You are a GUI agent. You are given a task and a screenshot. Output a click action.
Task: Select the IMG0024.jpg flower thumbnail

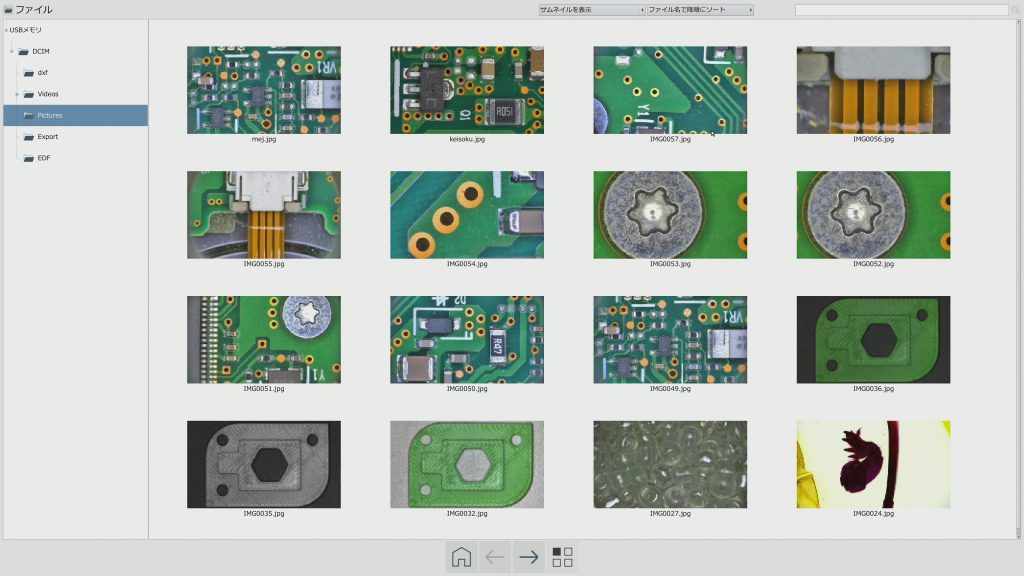873,464
